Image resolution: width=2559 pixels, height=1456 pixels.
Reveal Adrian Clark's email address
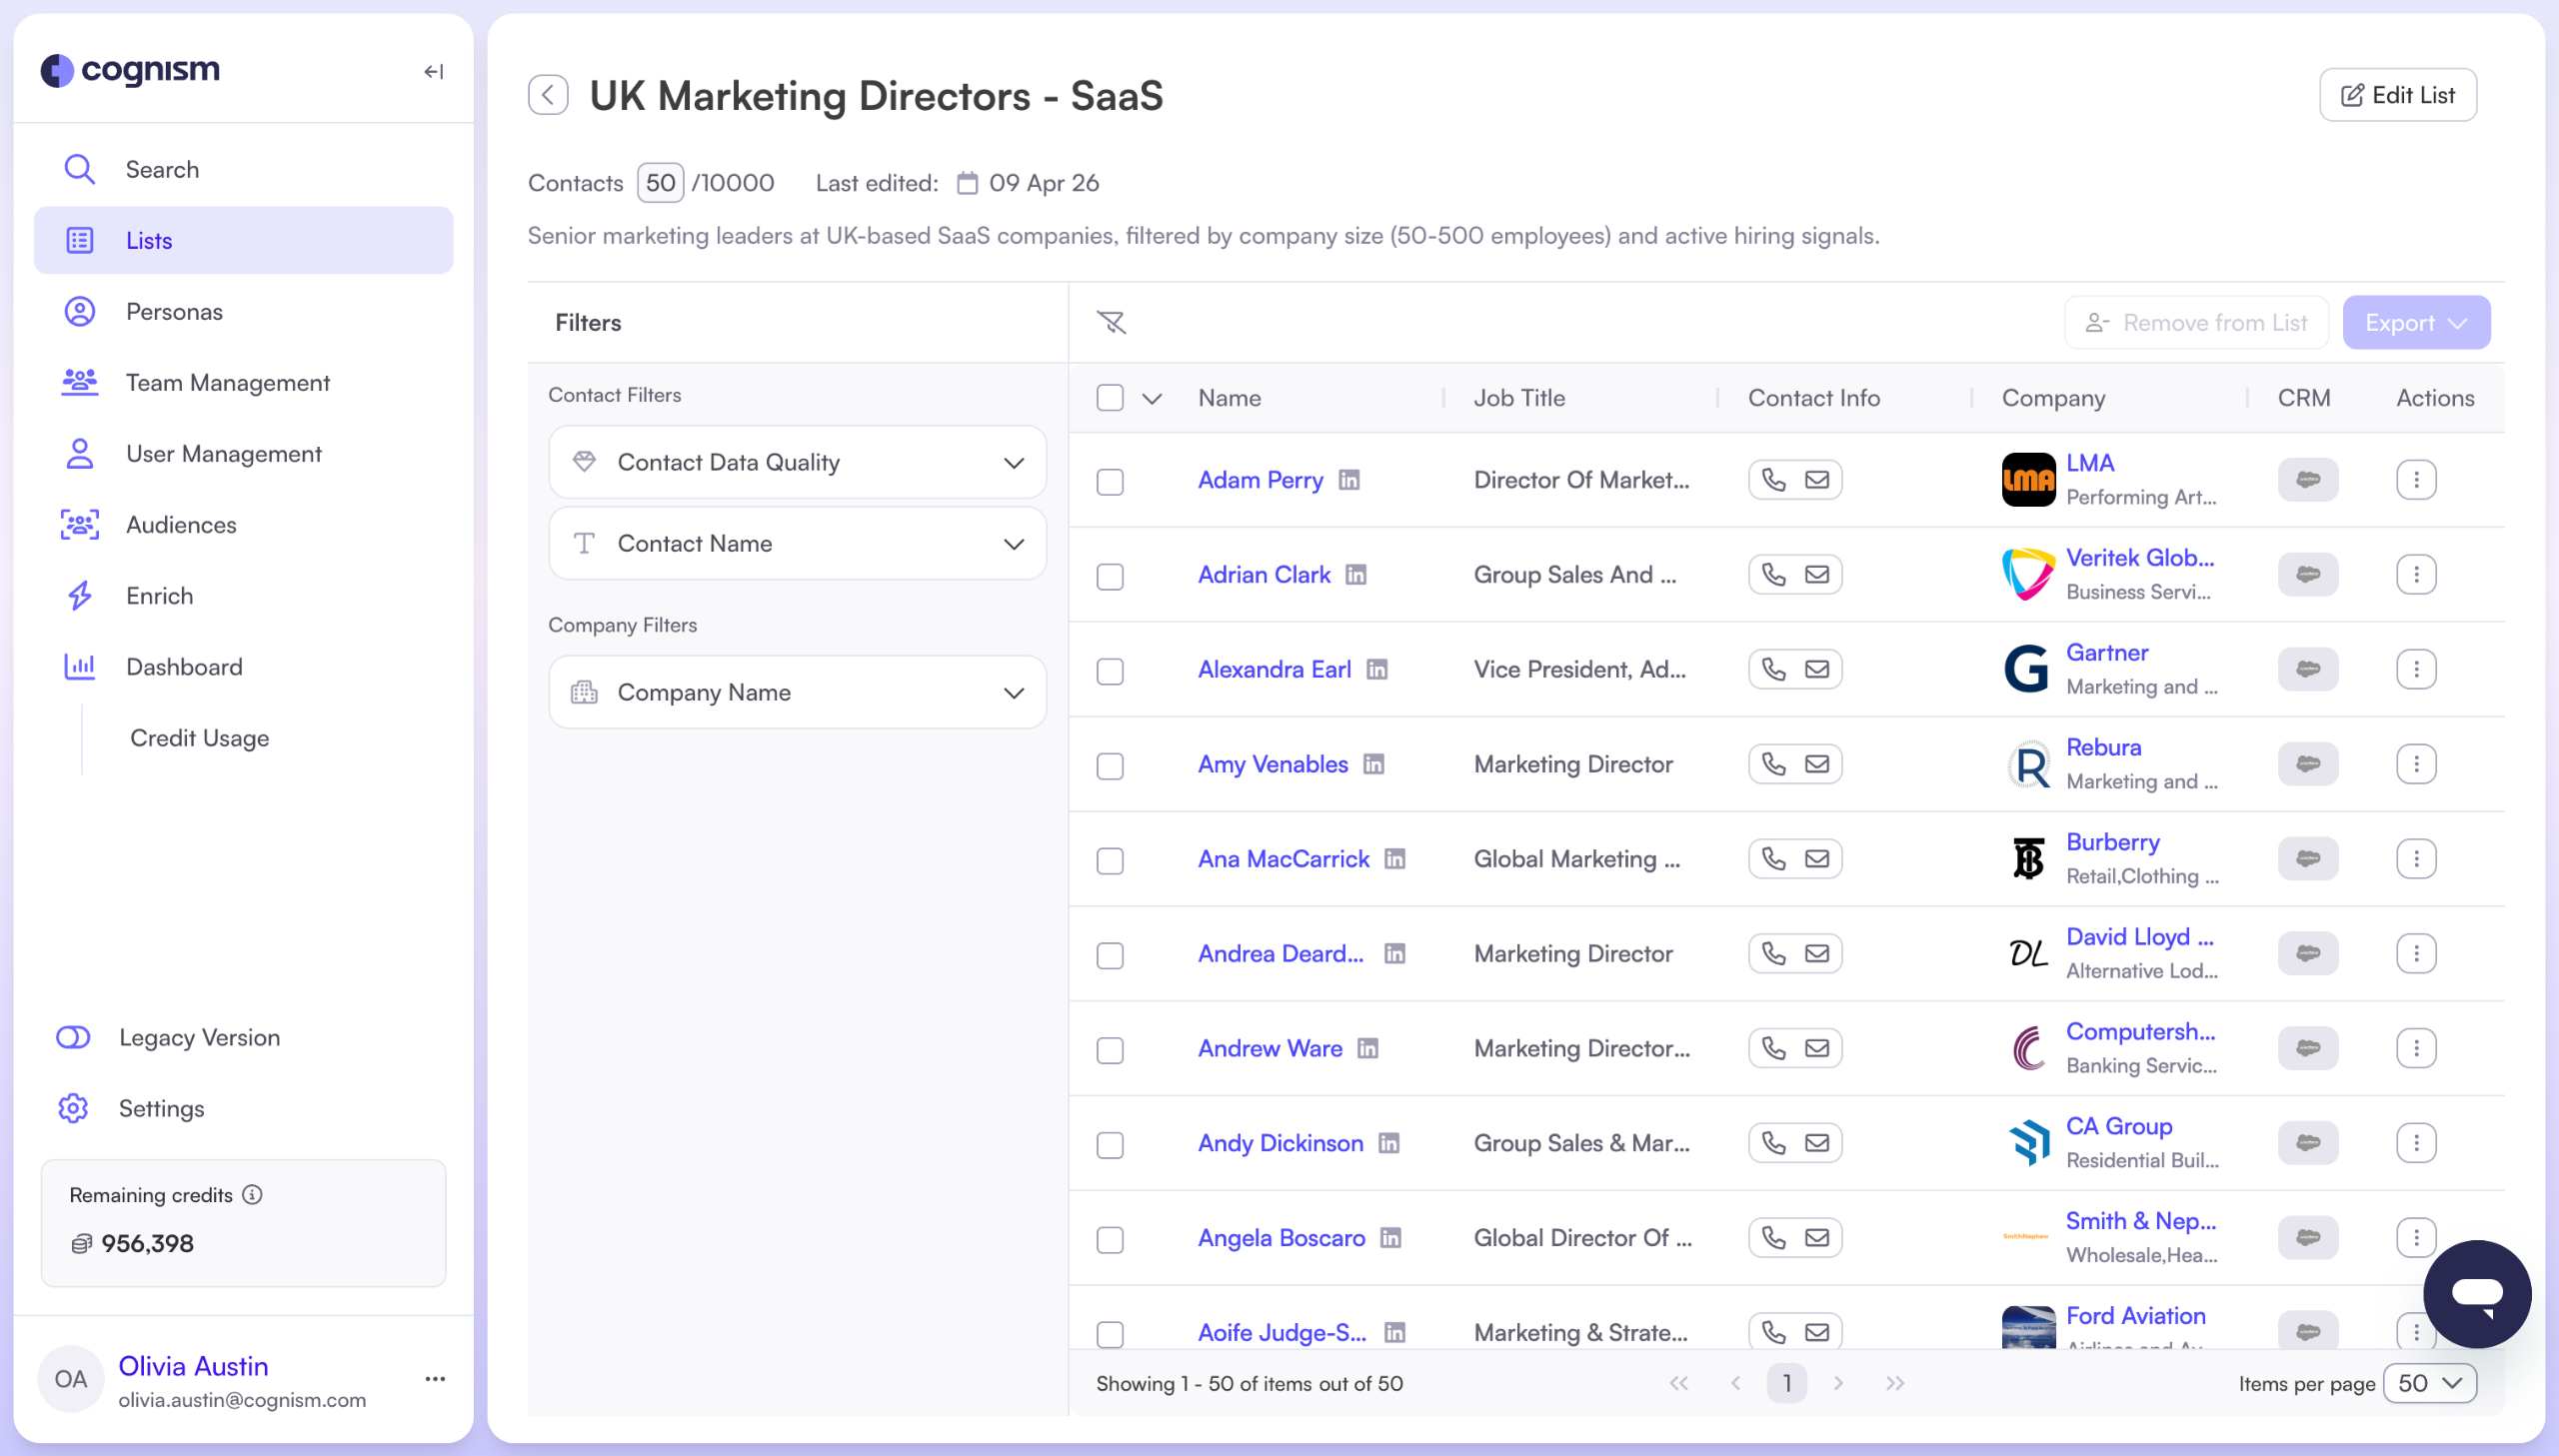1818,574
